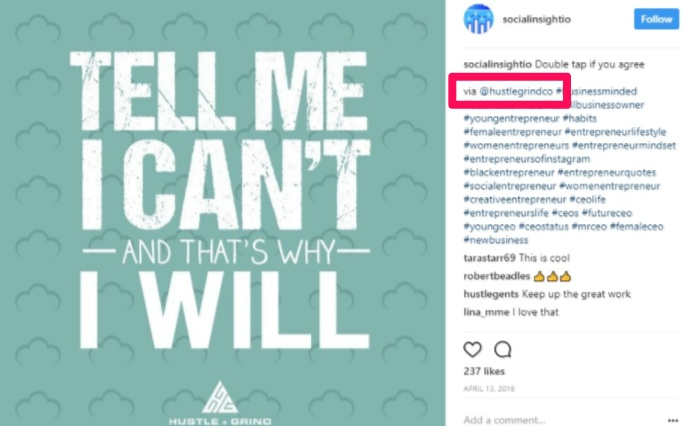Open the three-dots more options menu
This screenshot has height=426, width=685.
(x=673, y=420)
